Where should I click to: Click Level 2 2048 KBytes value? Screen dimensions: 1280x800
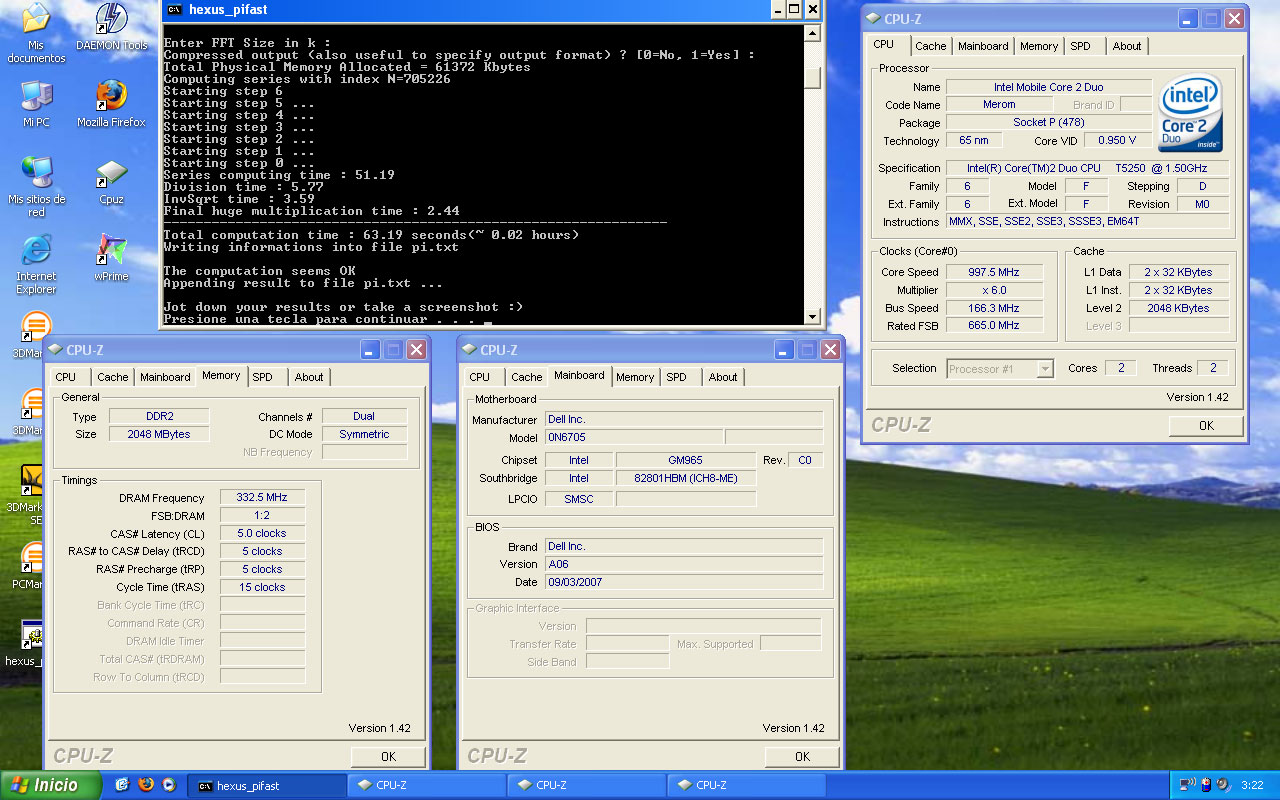point(1179,308)
